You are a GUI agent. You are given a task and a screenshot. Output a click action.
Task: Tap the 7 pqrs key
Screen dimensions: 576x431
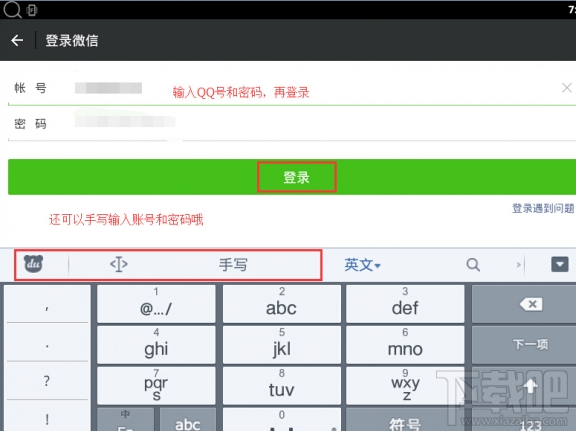pos(156,386)
